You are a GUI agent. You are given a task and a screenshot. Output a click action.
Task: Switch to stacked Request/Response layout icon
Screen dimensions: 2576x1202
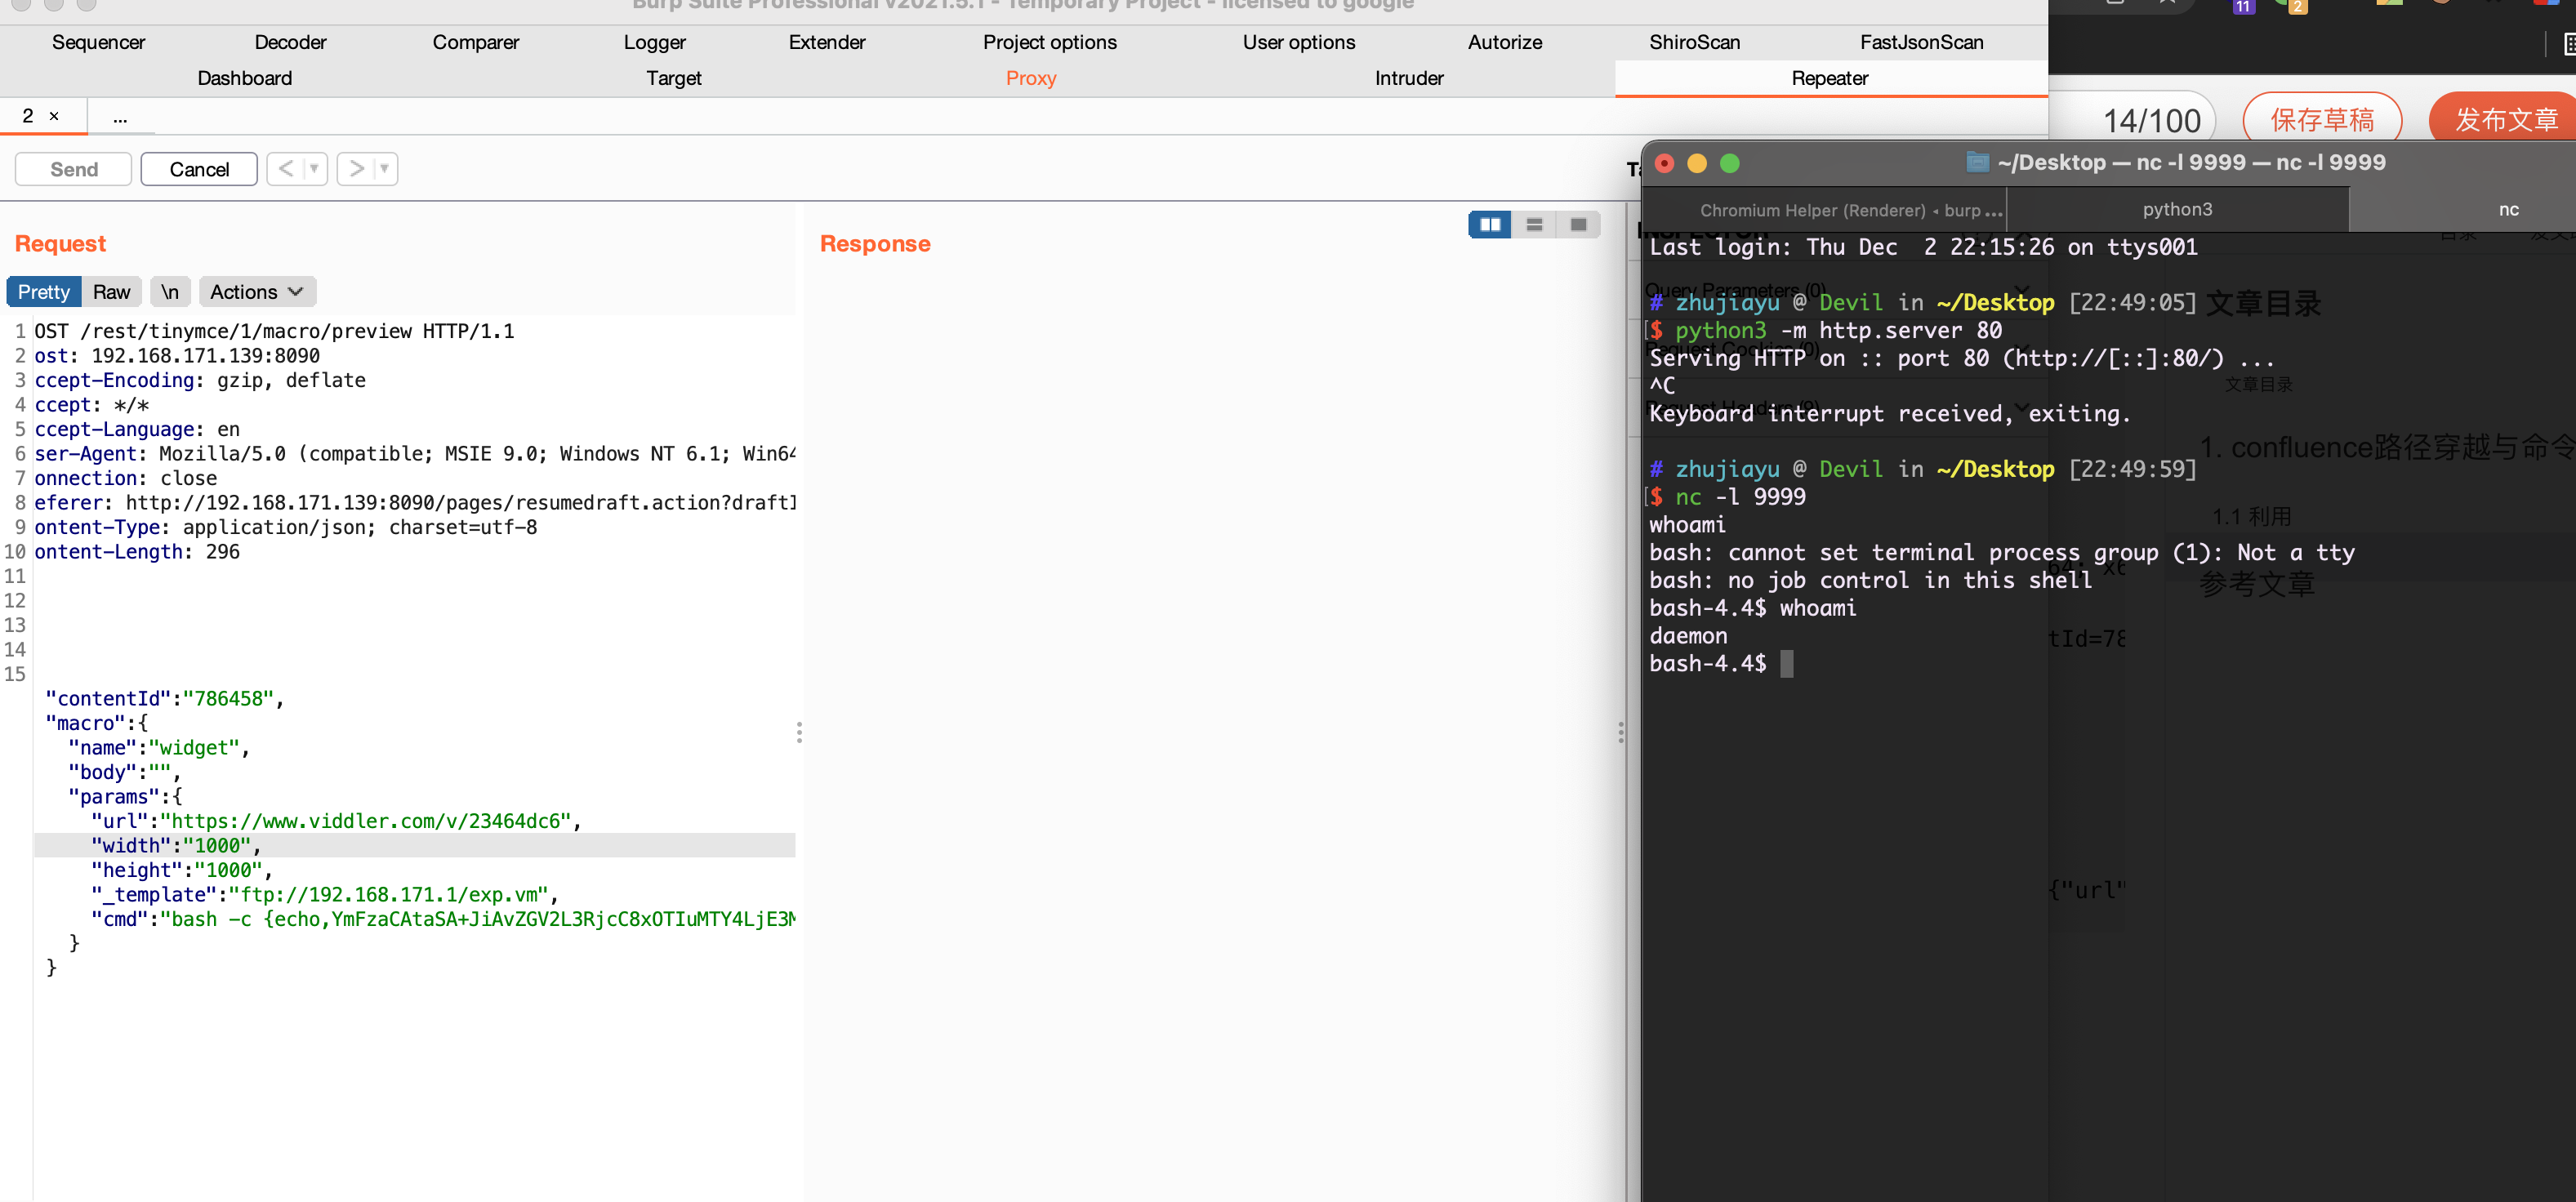tap(1534, 225)
